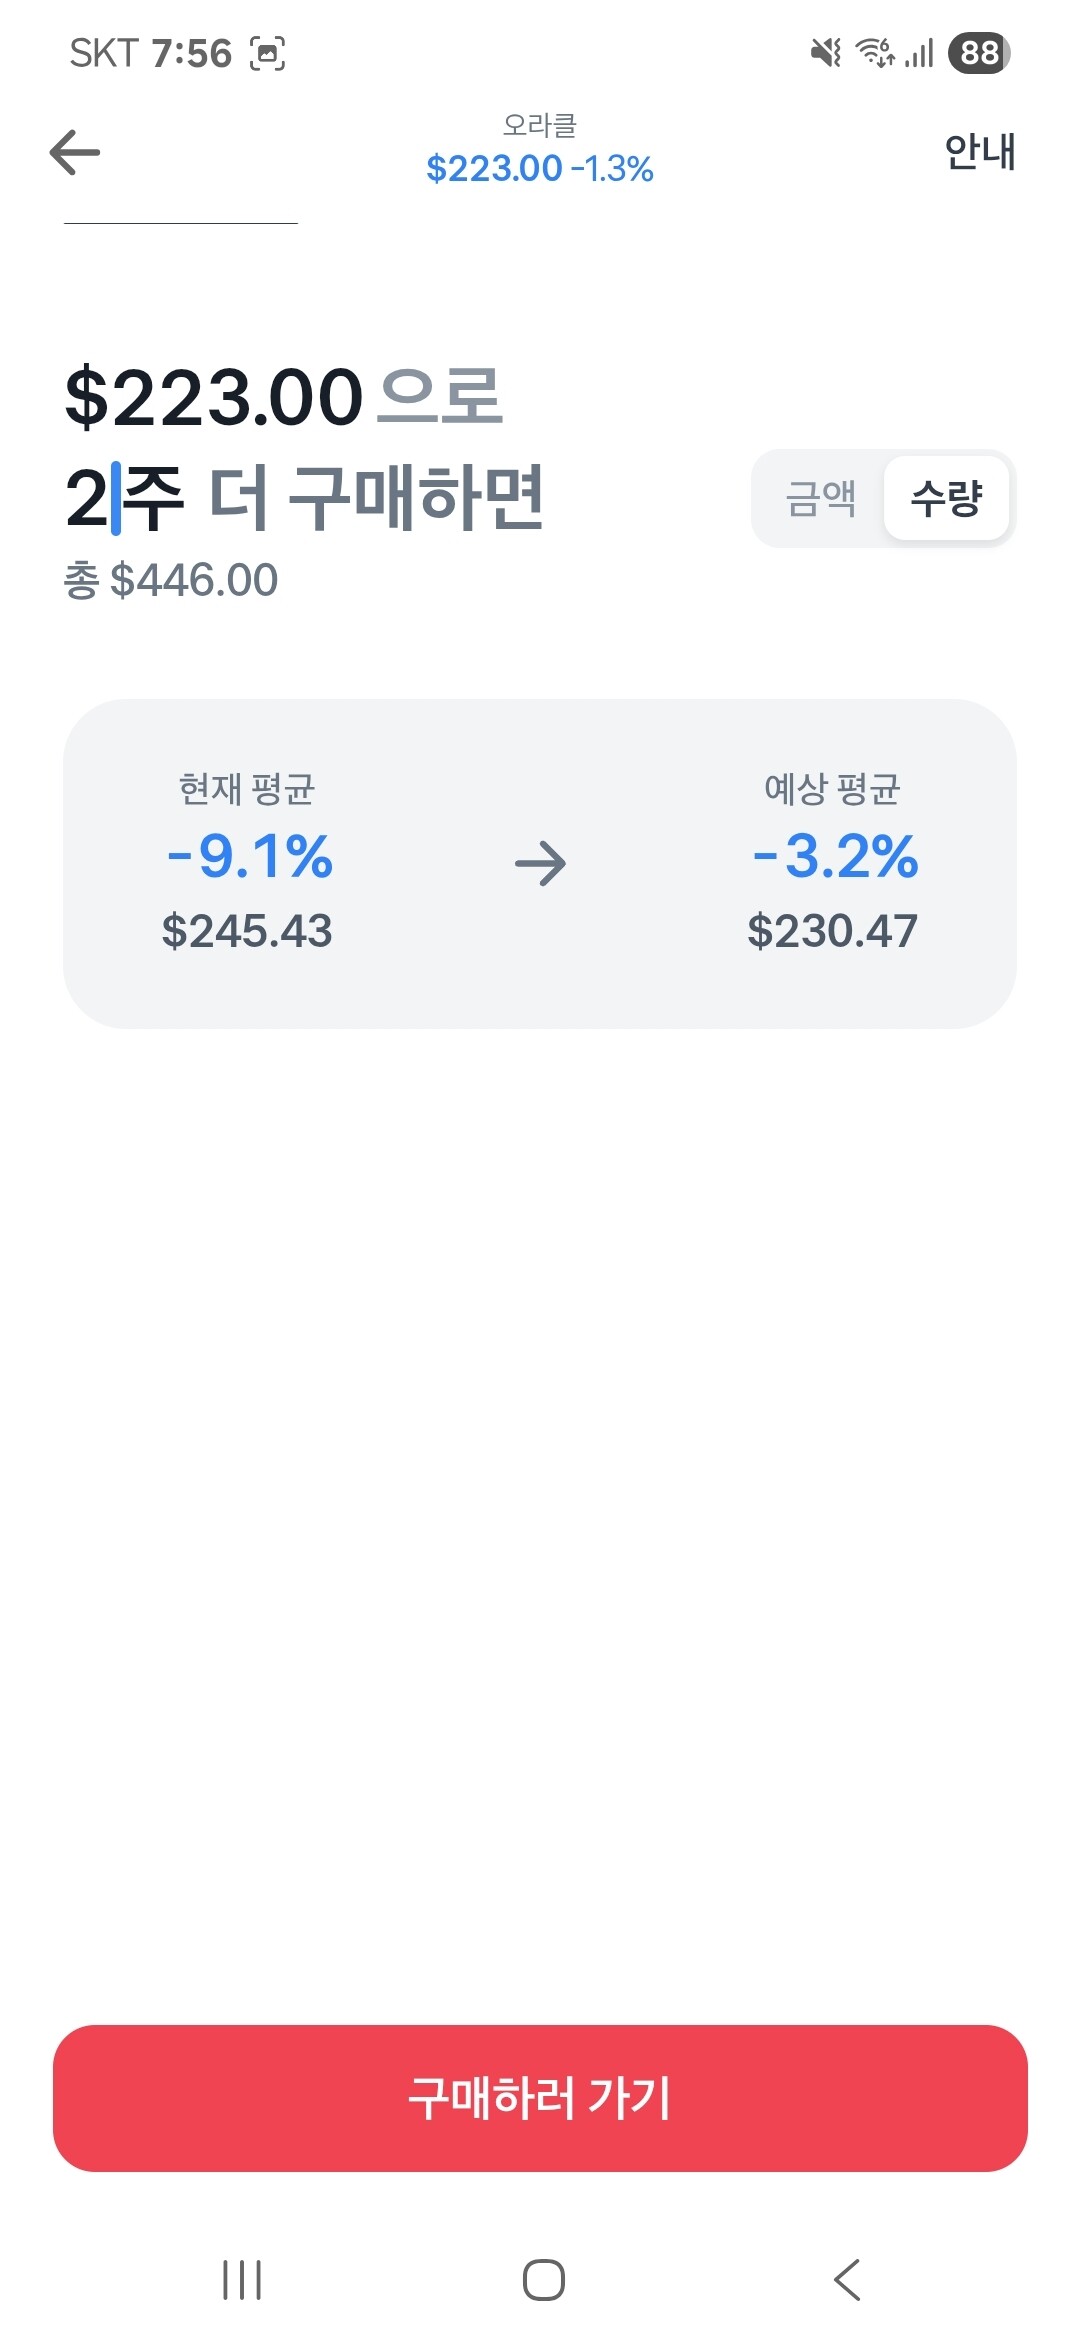This screenshot has width=1080, height=2340.
Task: Tap the arrow between current and expected averages
Action: pyautogui.click(x=540, y=864)
